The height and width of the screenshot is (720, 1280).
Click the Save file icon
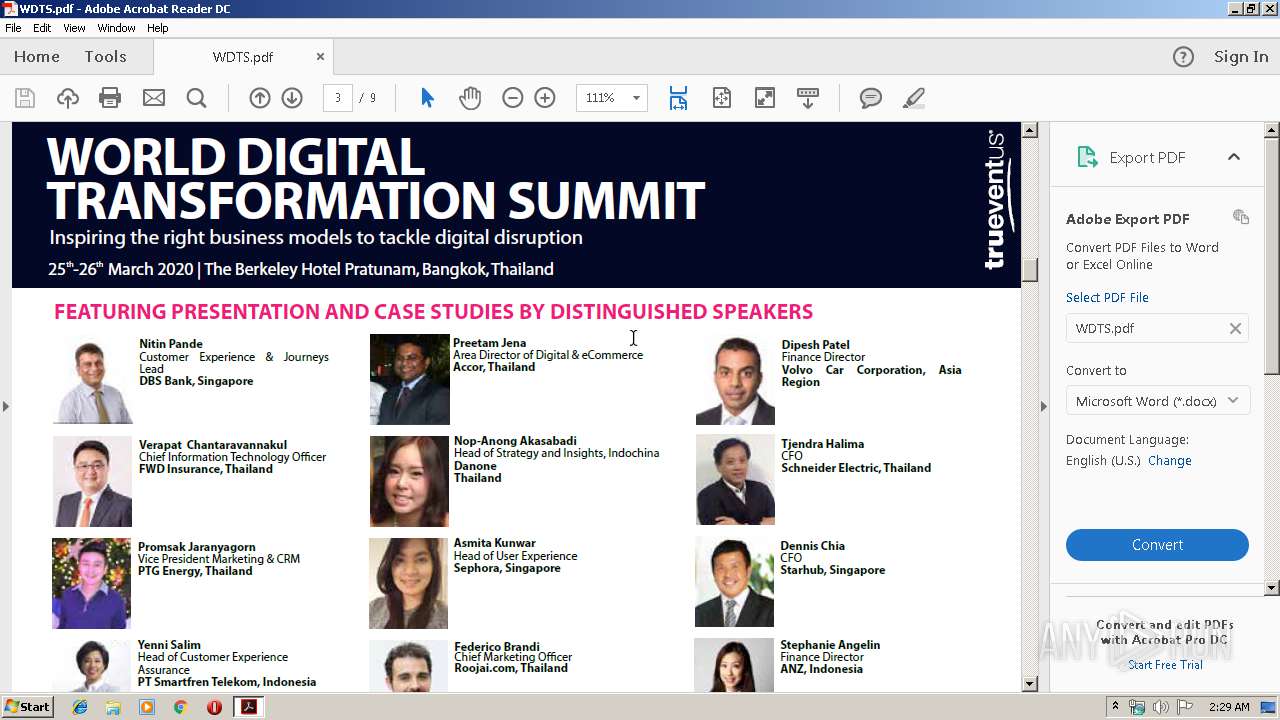pyautogui.click(x=25, y=98)
